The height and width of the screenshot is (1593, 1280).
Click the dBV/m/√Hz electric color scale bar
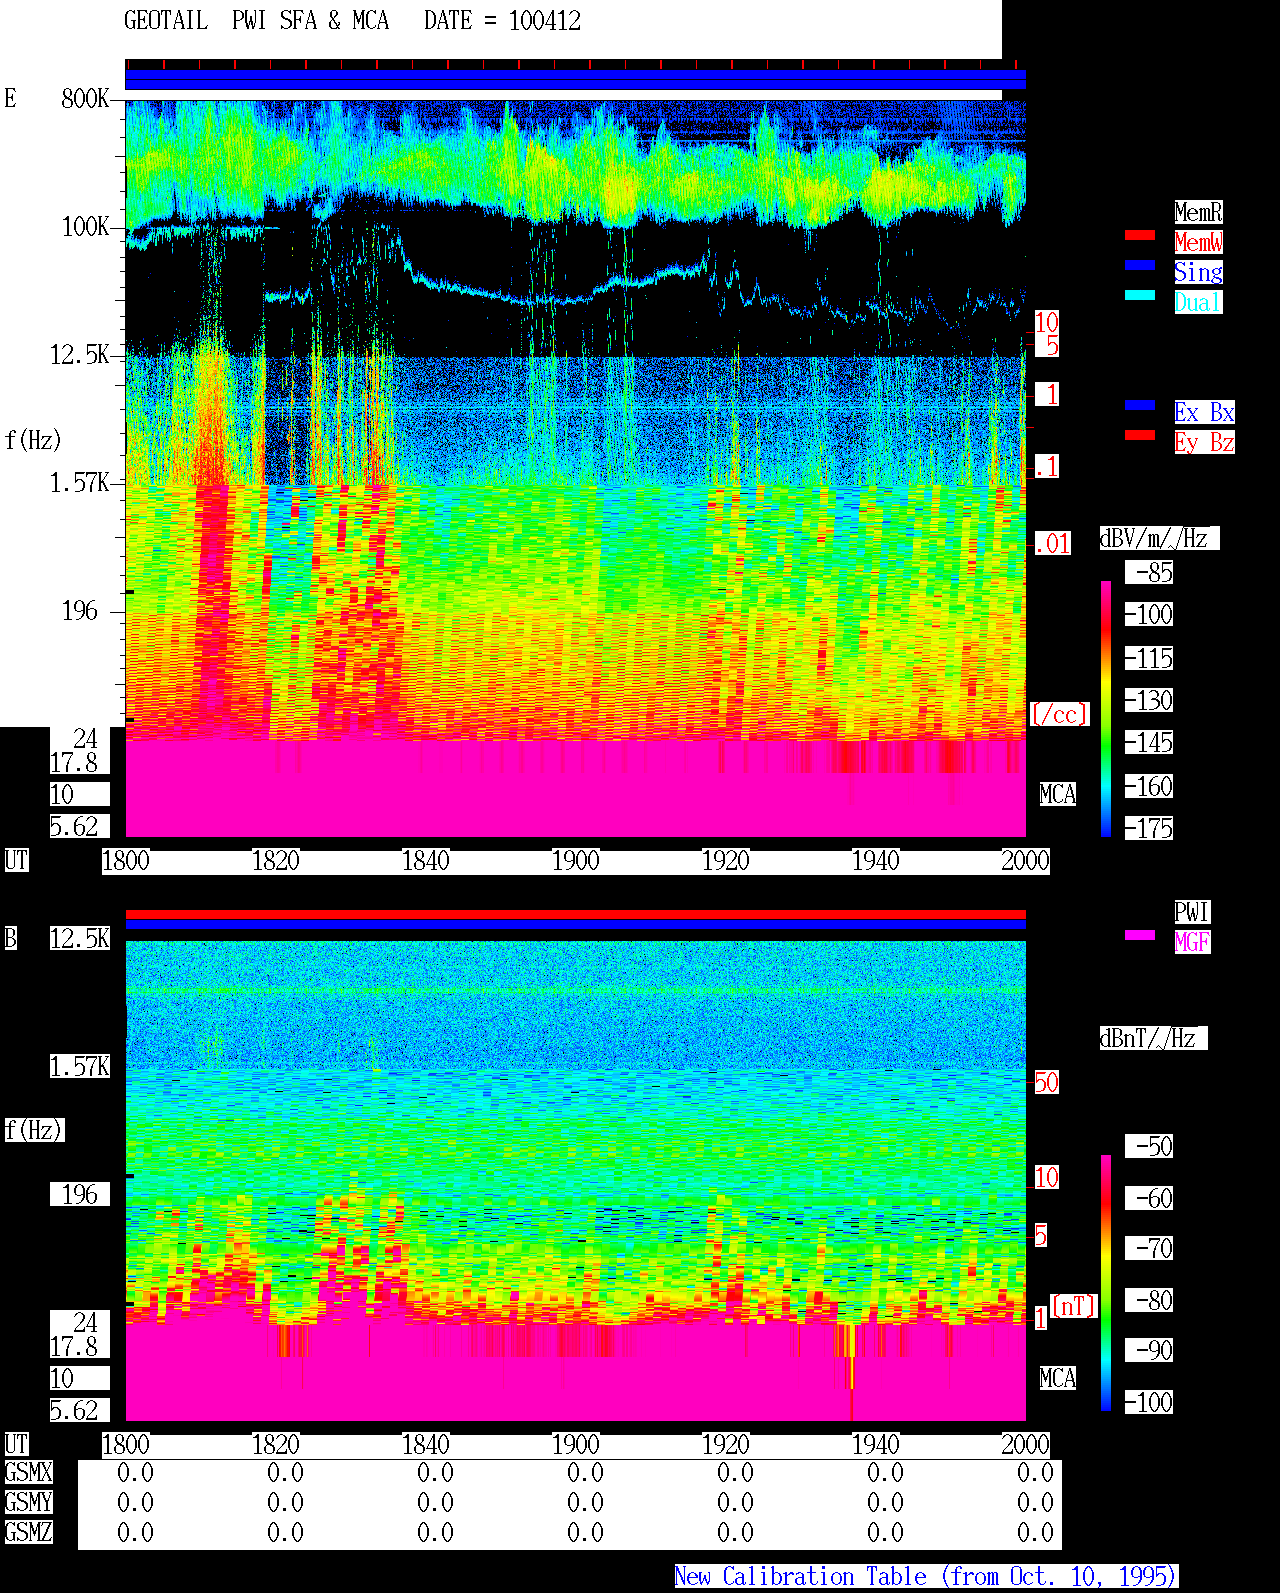coord(1106,709)
